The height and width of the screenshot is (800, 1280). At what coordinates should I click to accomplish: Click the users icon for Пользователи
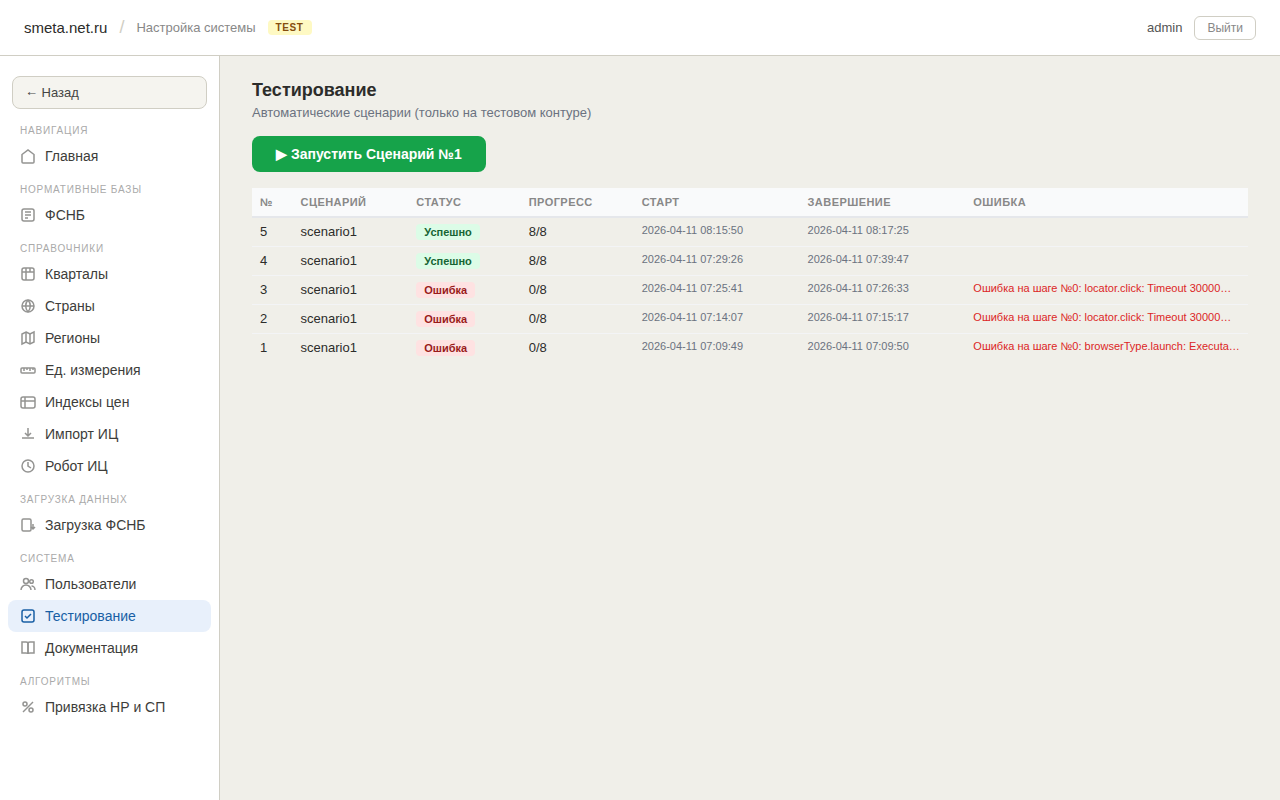point(28,584)
